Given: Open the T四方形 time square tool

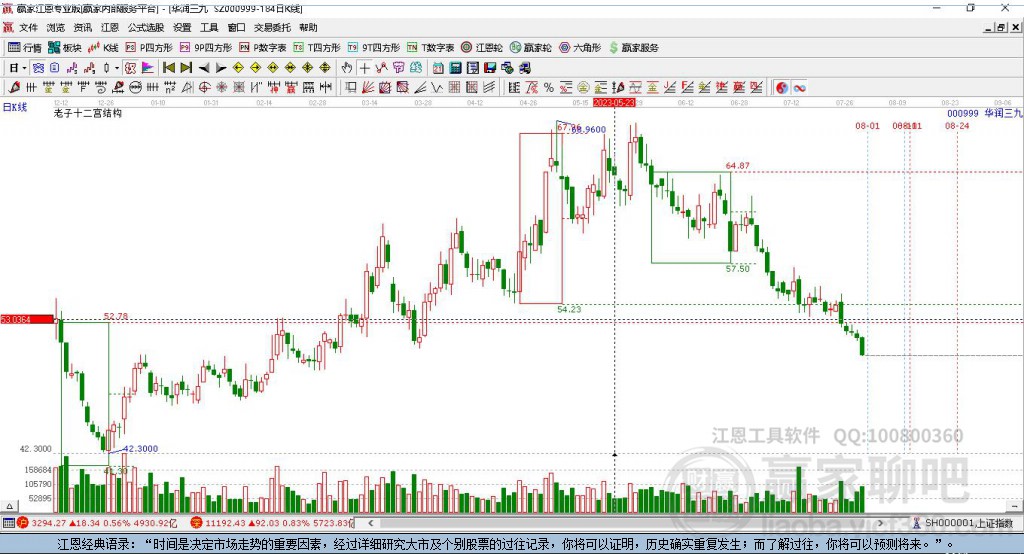Looking at the screenshot, I should click(x=317, y=48).
